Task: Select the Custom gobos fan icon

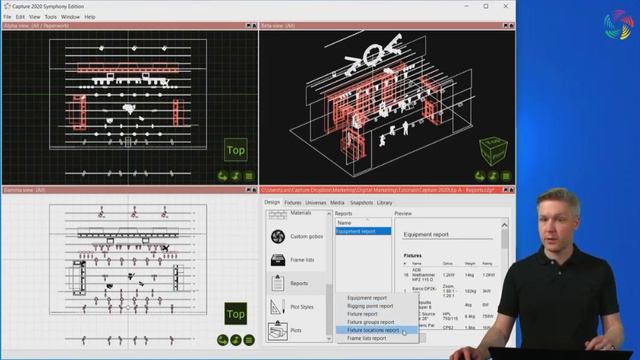Action: coord(278,236)
